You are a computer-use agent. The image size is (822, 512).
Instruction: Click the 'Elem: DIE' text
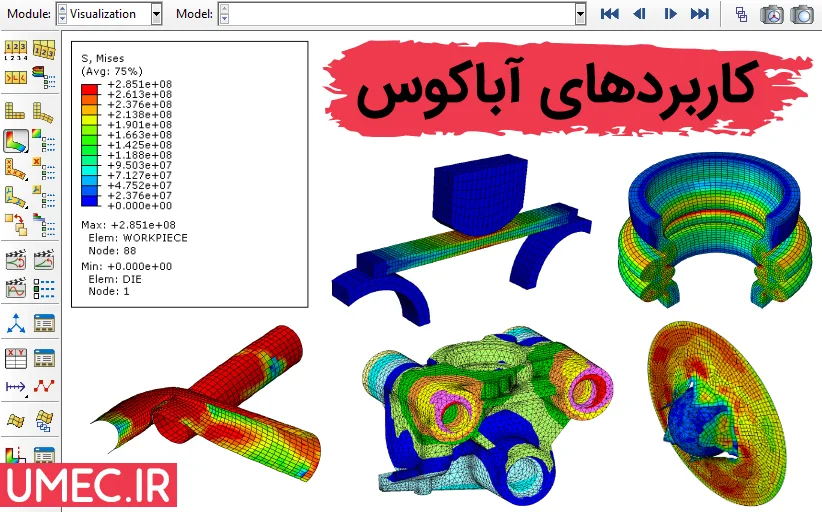pyautogui.click(x=115, y=279)
